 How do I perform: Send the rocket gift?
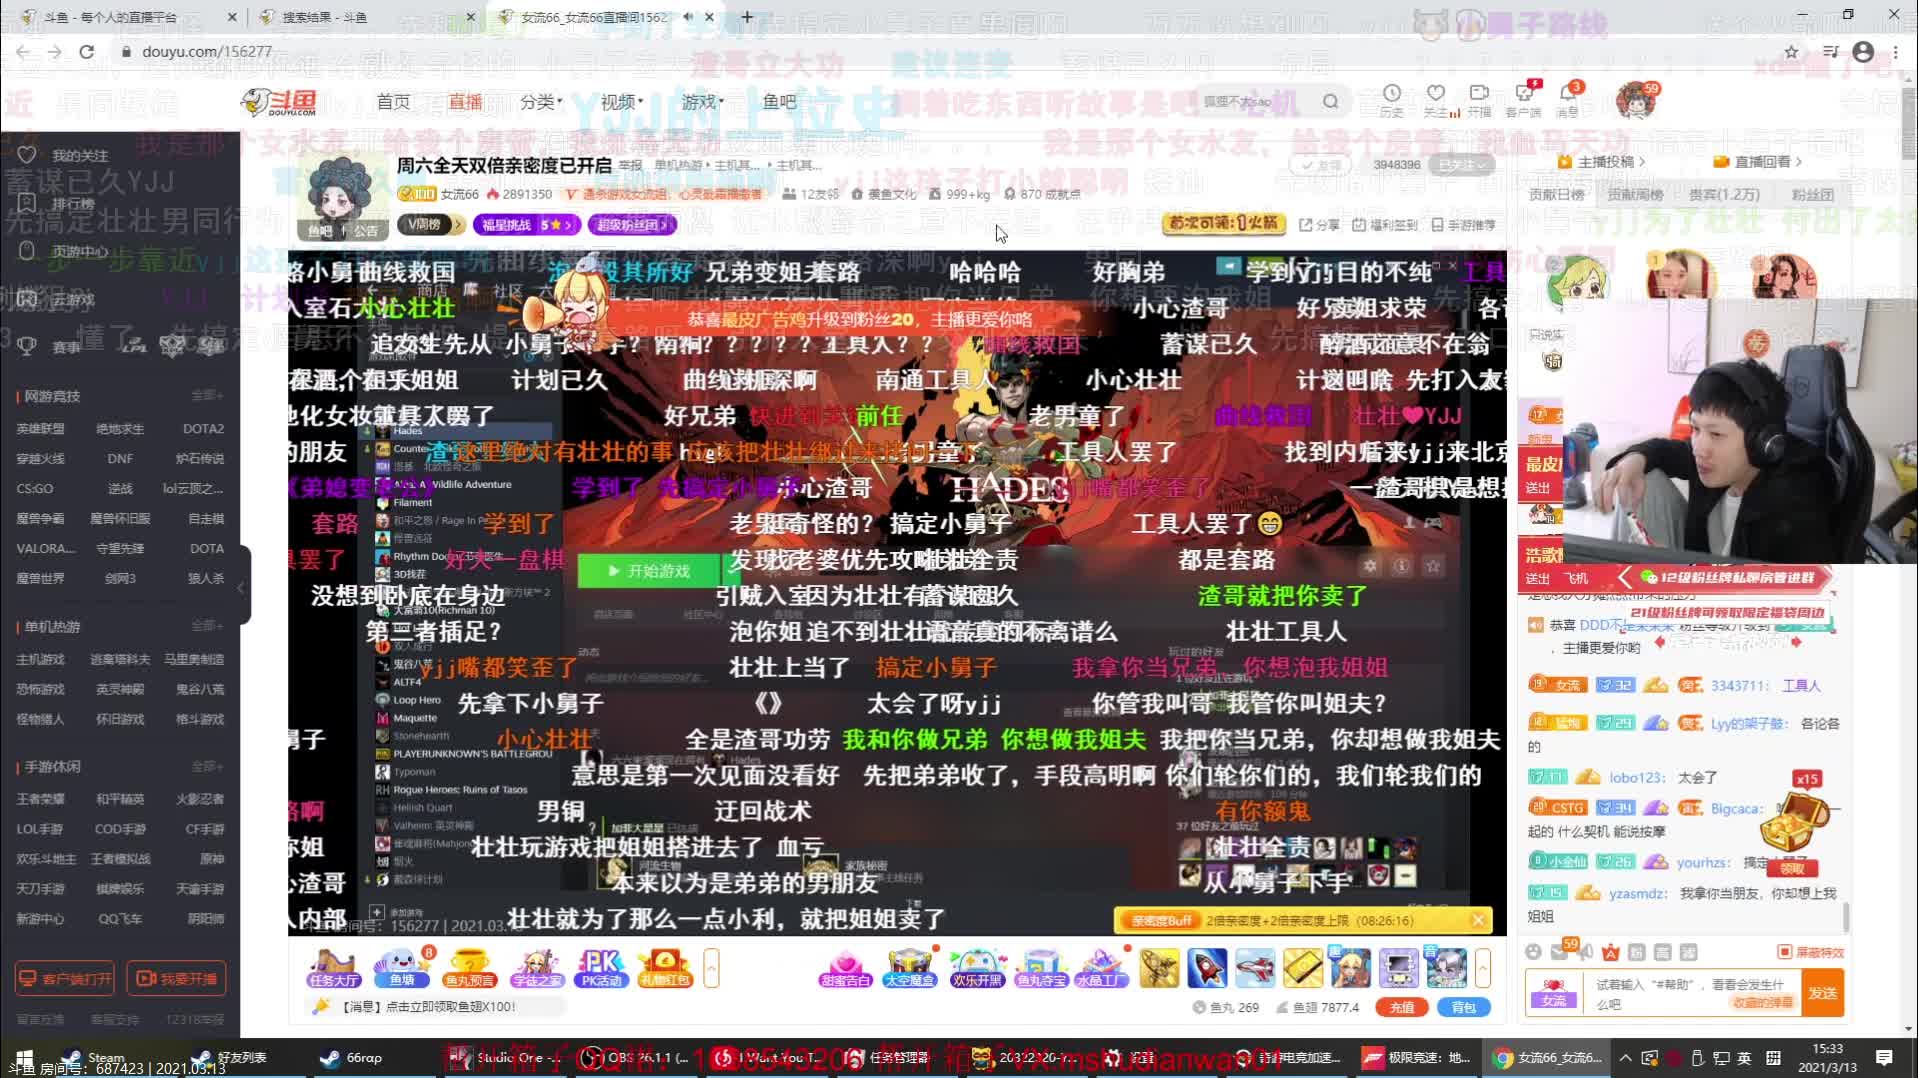click(x=1207, y=968)
